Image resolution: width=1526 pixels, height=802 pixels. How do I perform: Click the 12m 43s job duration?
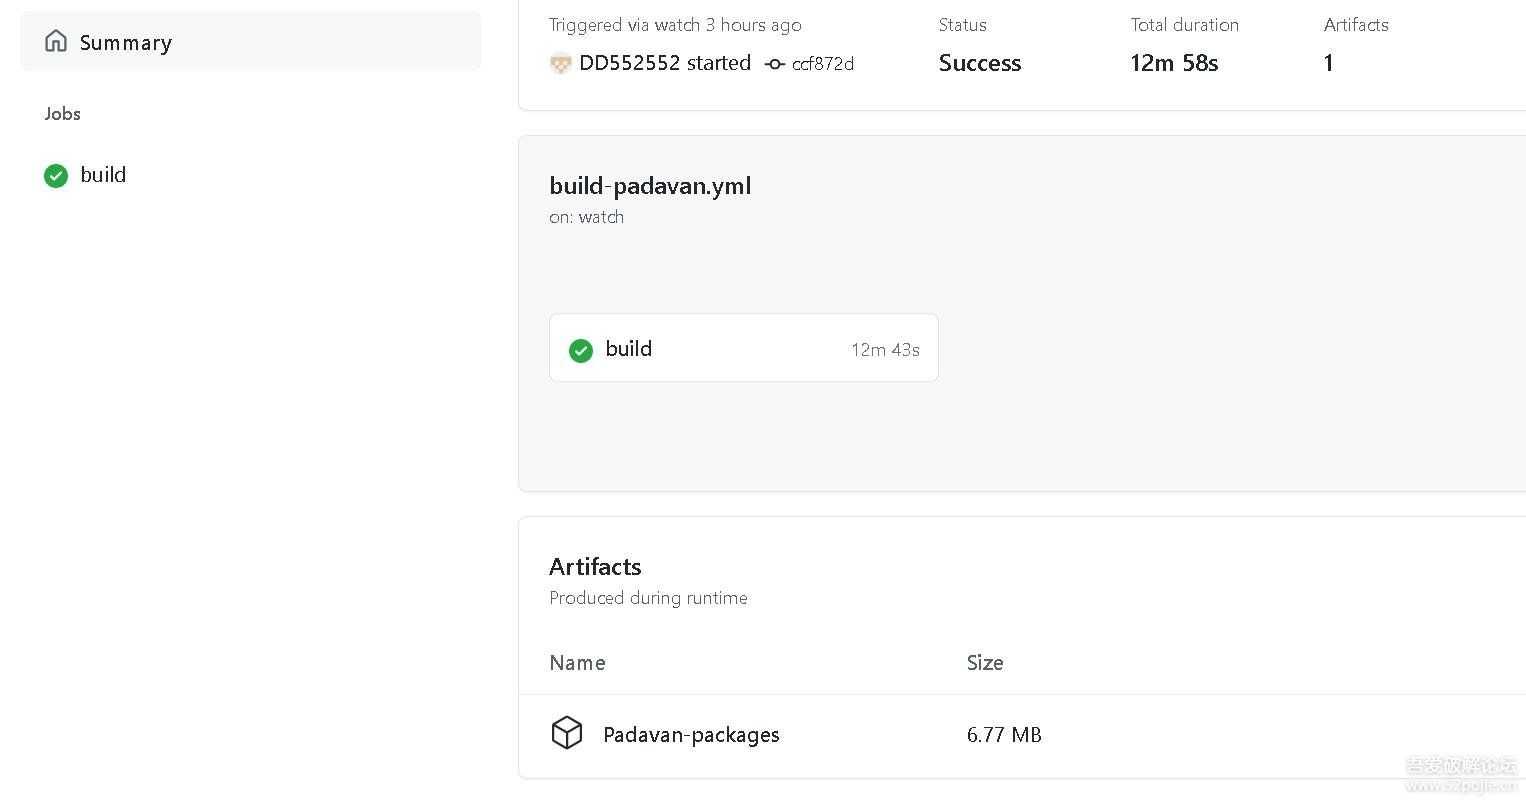pyautogui.click(x=884, y=350)
